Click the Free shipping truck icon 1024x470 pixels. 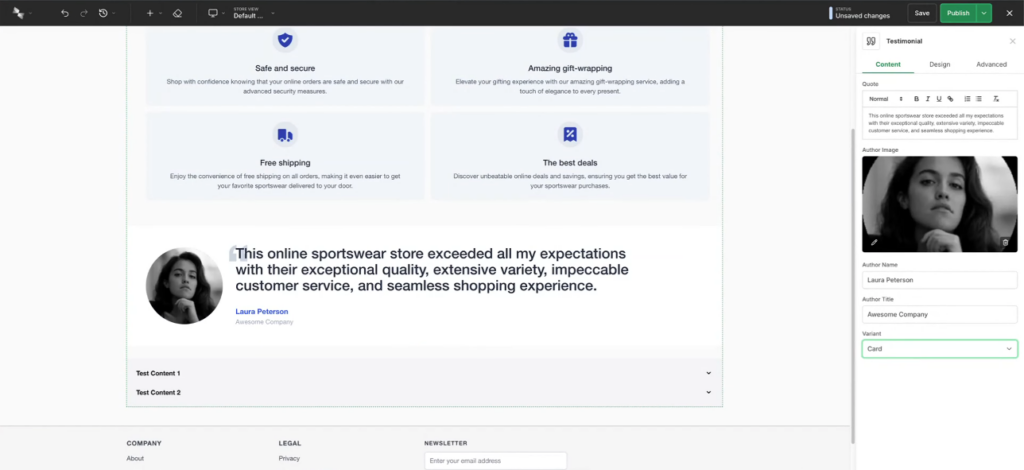[285, 134]
